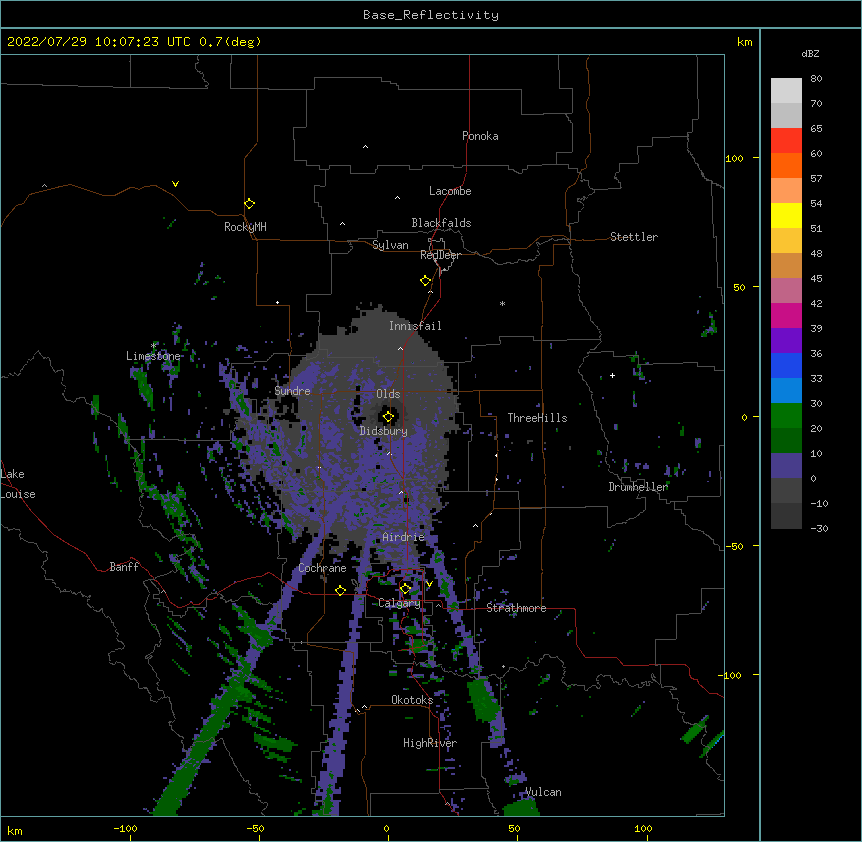
Task: Click the Ponoka city label
Action: pyautogui.click(x=480, y=136)
